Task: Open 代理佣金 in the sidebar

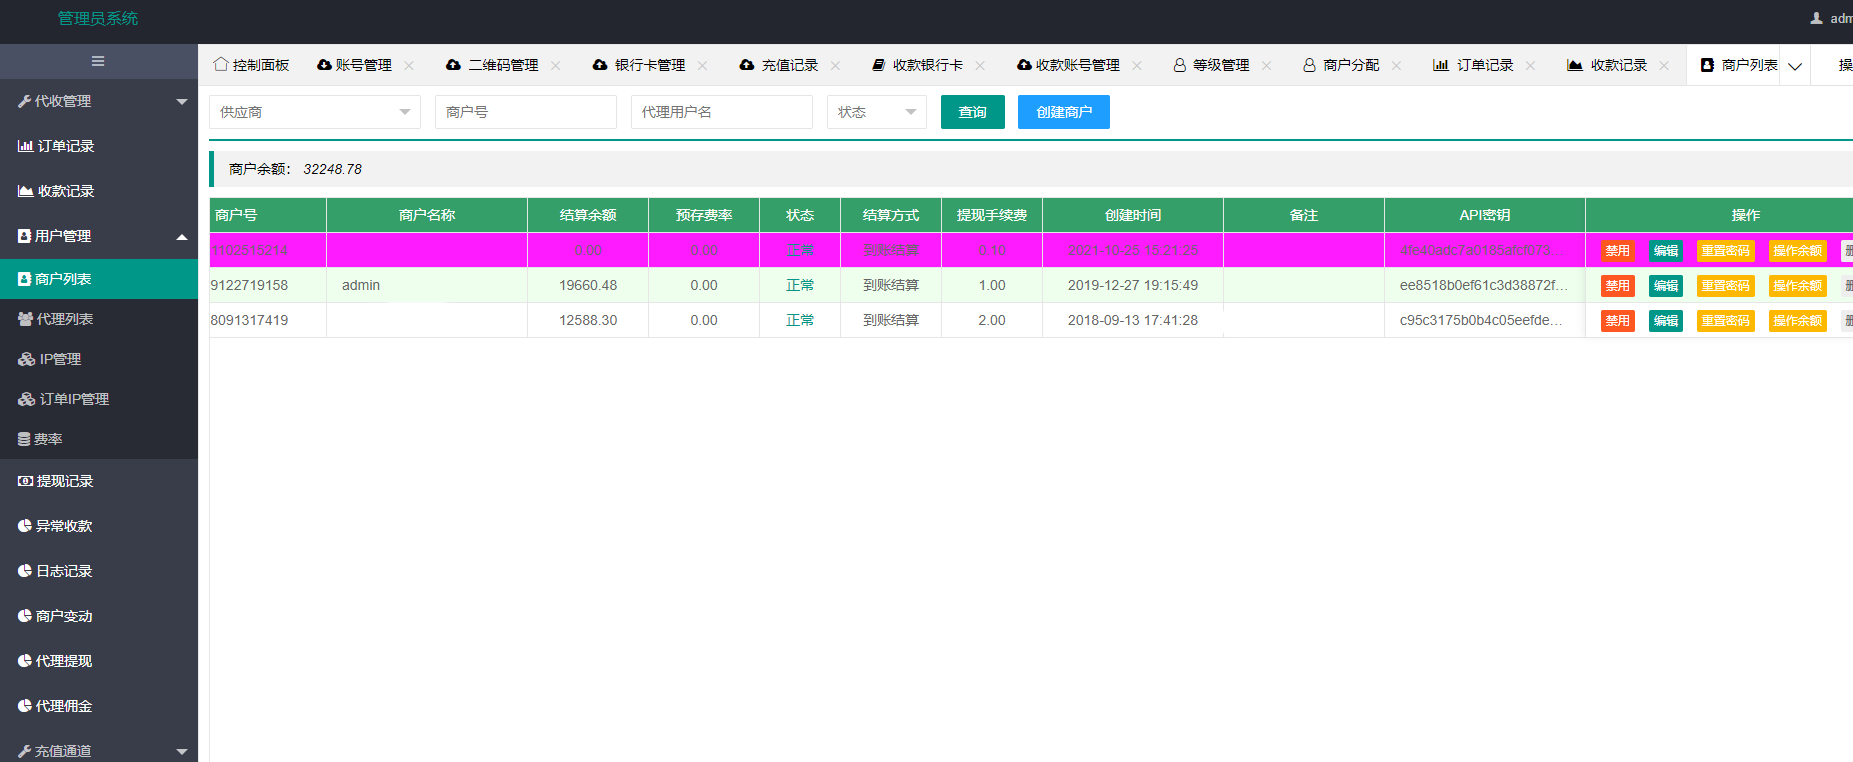Action: click(99, 706)
